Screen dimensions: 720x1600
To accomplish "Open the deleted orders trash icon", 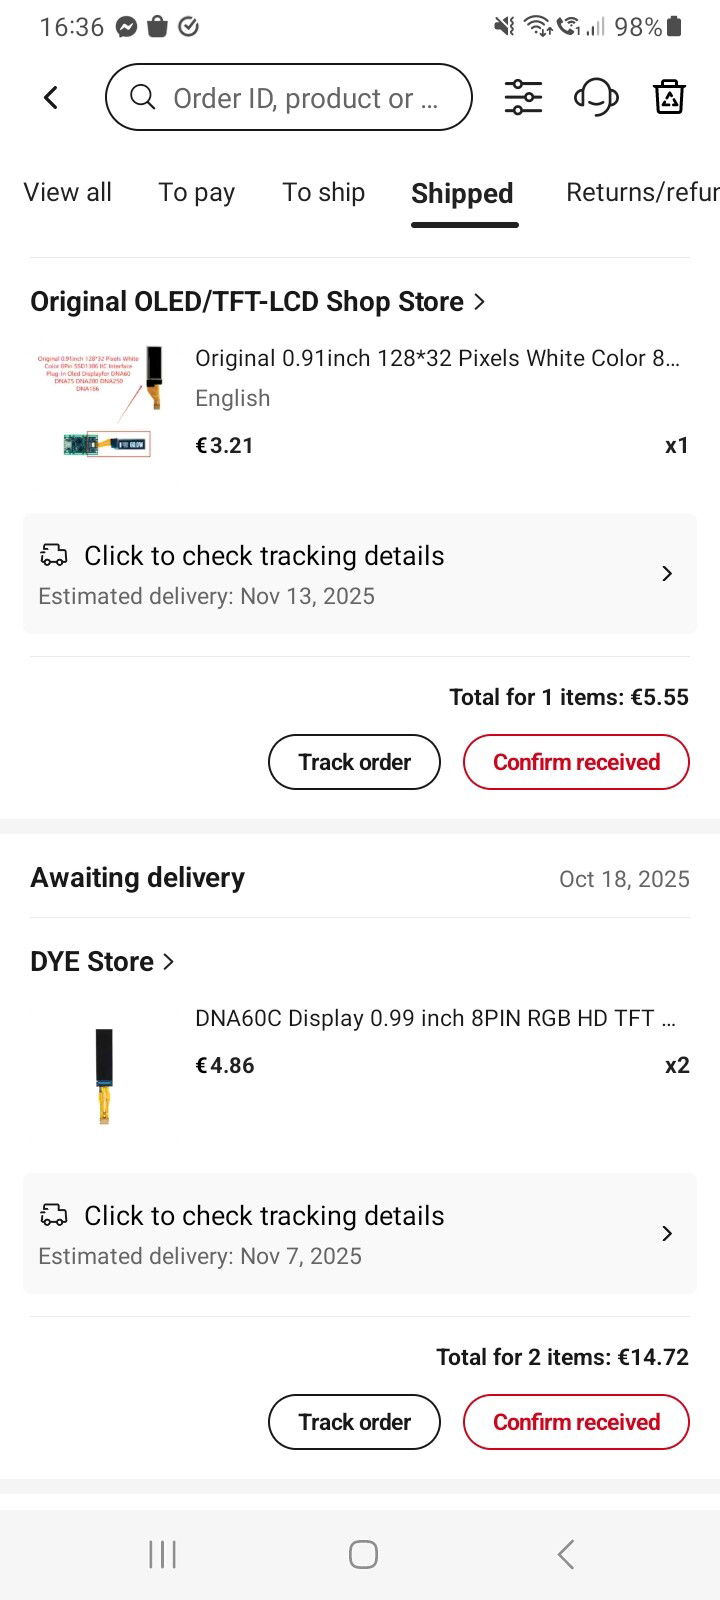I will [668, 98].
